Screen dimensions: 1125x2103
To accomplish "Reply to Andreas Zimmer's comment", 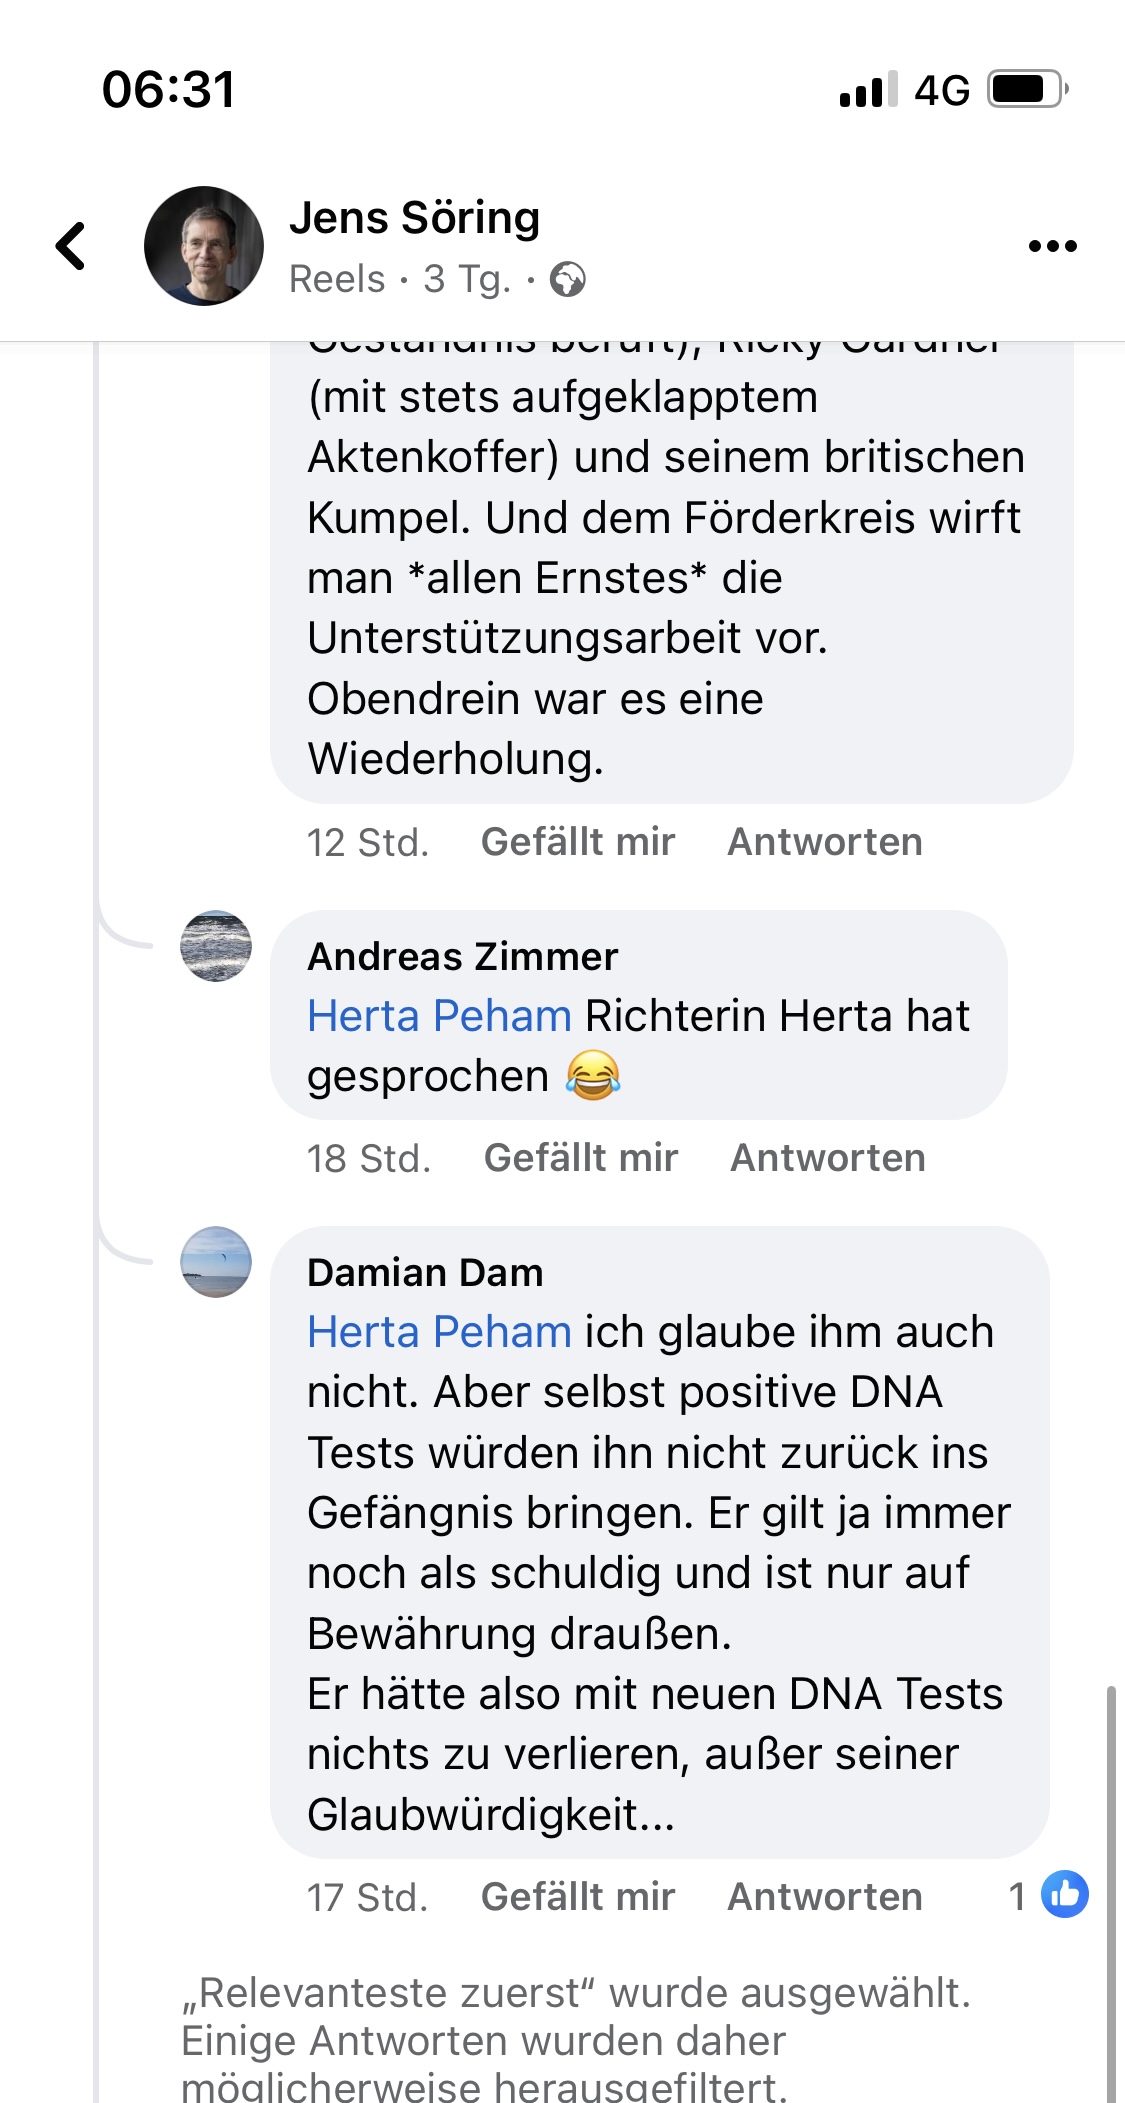I will click(828, 1158).
